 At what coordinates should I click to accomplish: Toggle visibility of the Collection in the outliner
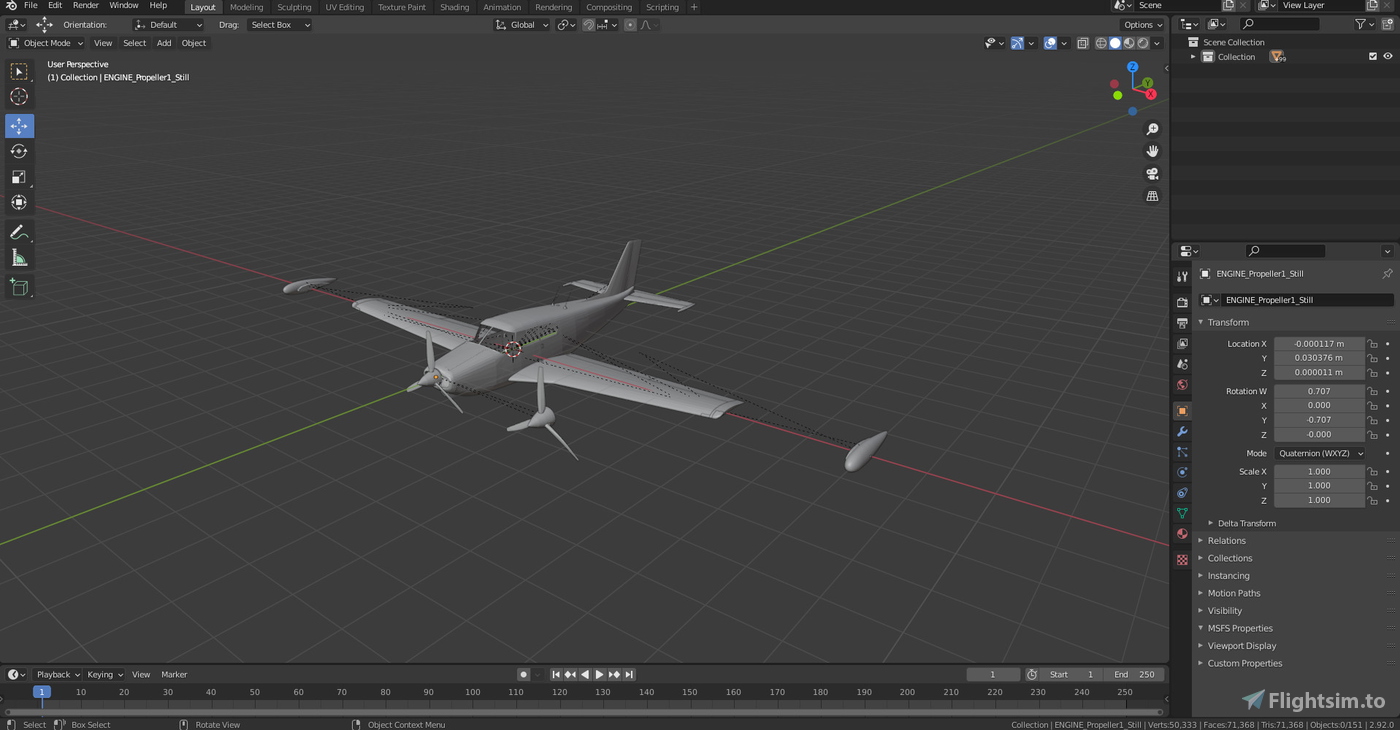(1387, 56)
